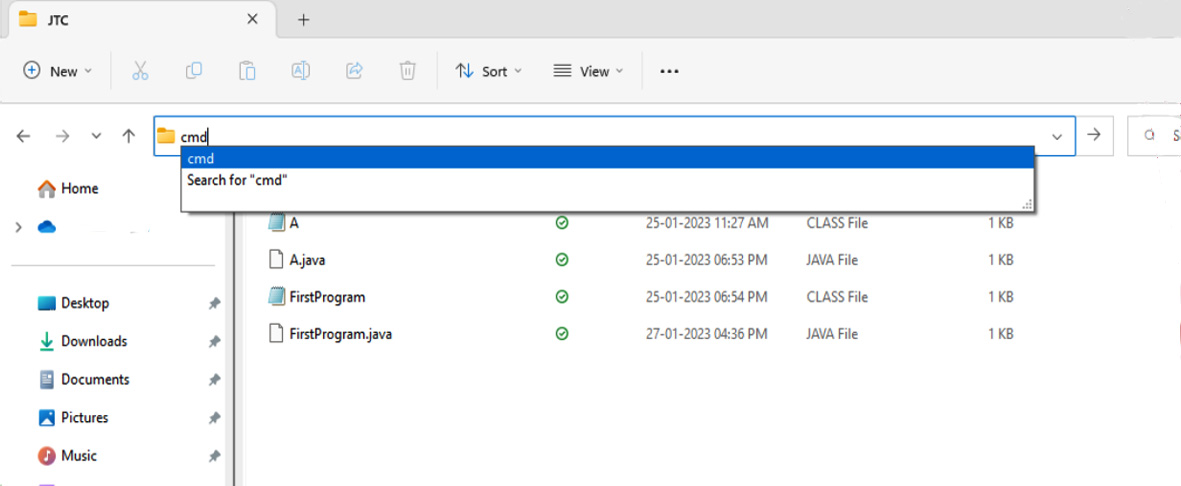The width and height of the screenshot is (1181, 486).
Task: Select the "cmd" autocomplete suggestion
Action: tap(606, 158)
